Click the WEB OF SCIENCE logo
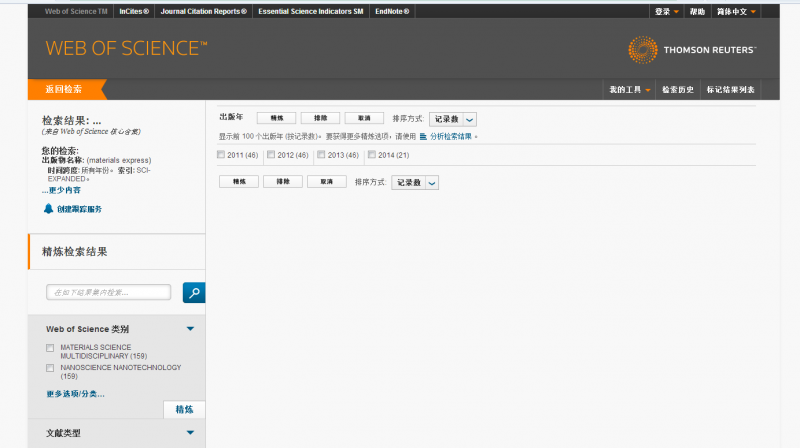 coord(127,48)
